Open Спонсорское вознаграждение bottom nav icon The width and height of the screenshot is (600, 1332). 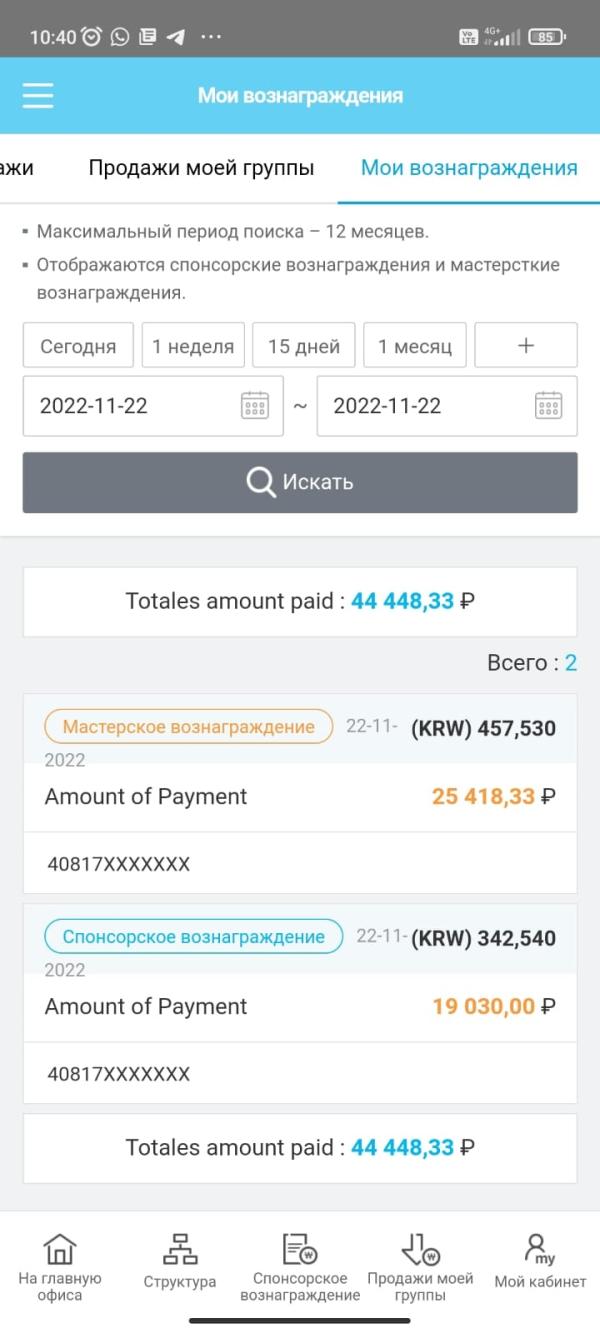(x=300, y=1249)
